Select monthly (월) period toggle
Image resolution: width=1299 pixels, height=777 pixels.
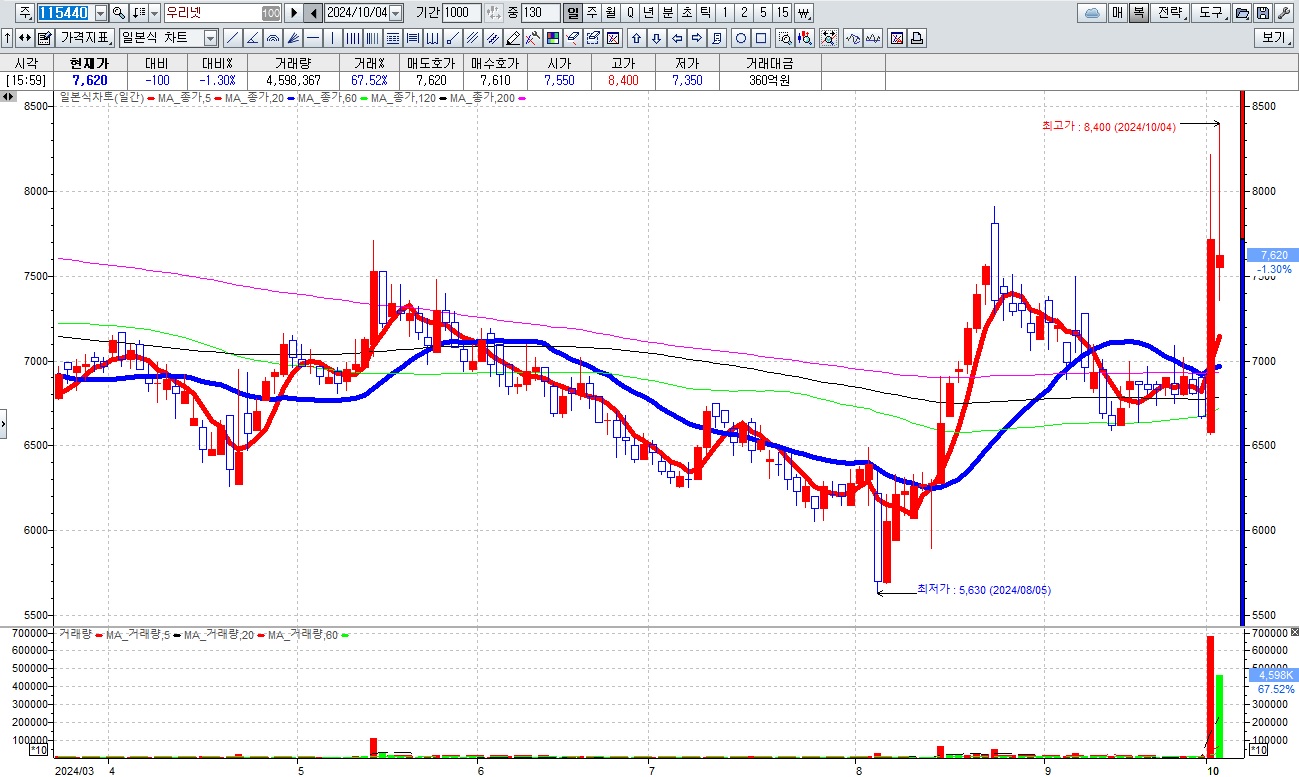click(x=610, y=13)
